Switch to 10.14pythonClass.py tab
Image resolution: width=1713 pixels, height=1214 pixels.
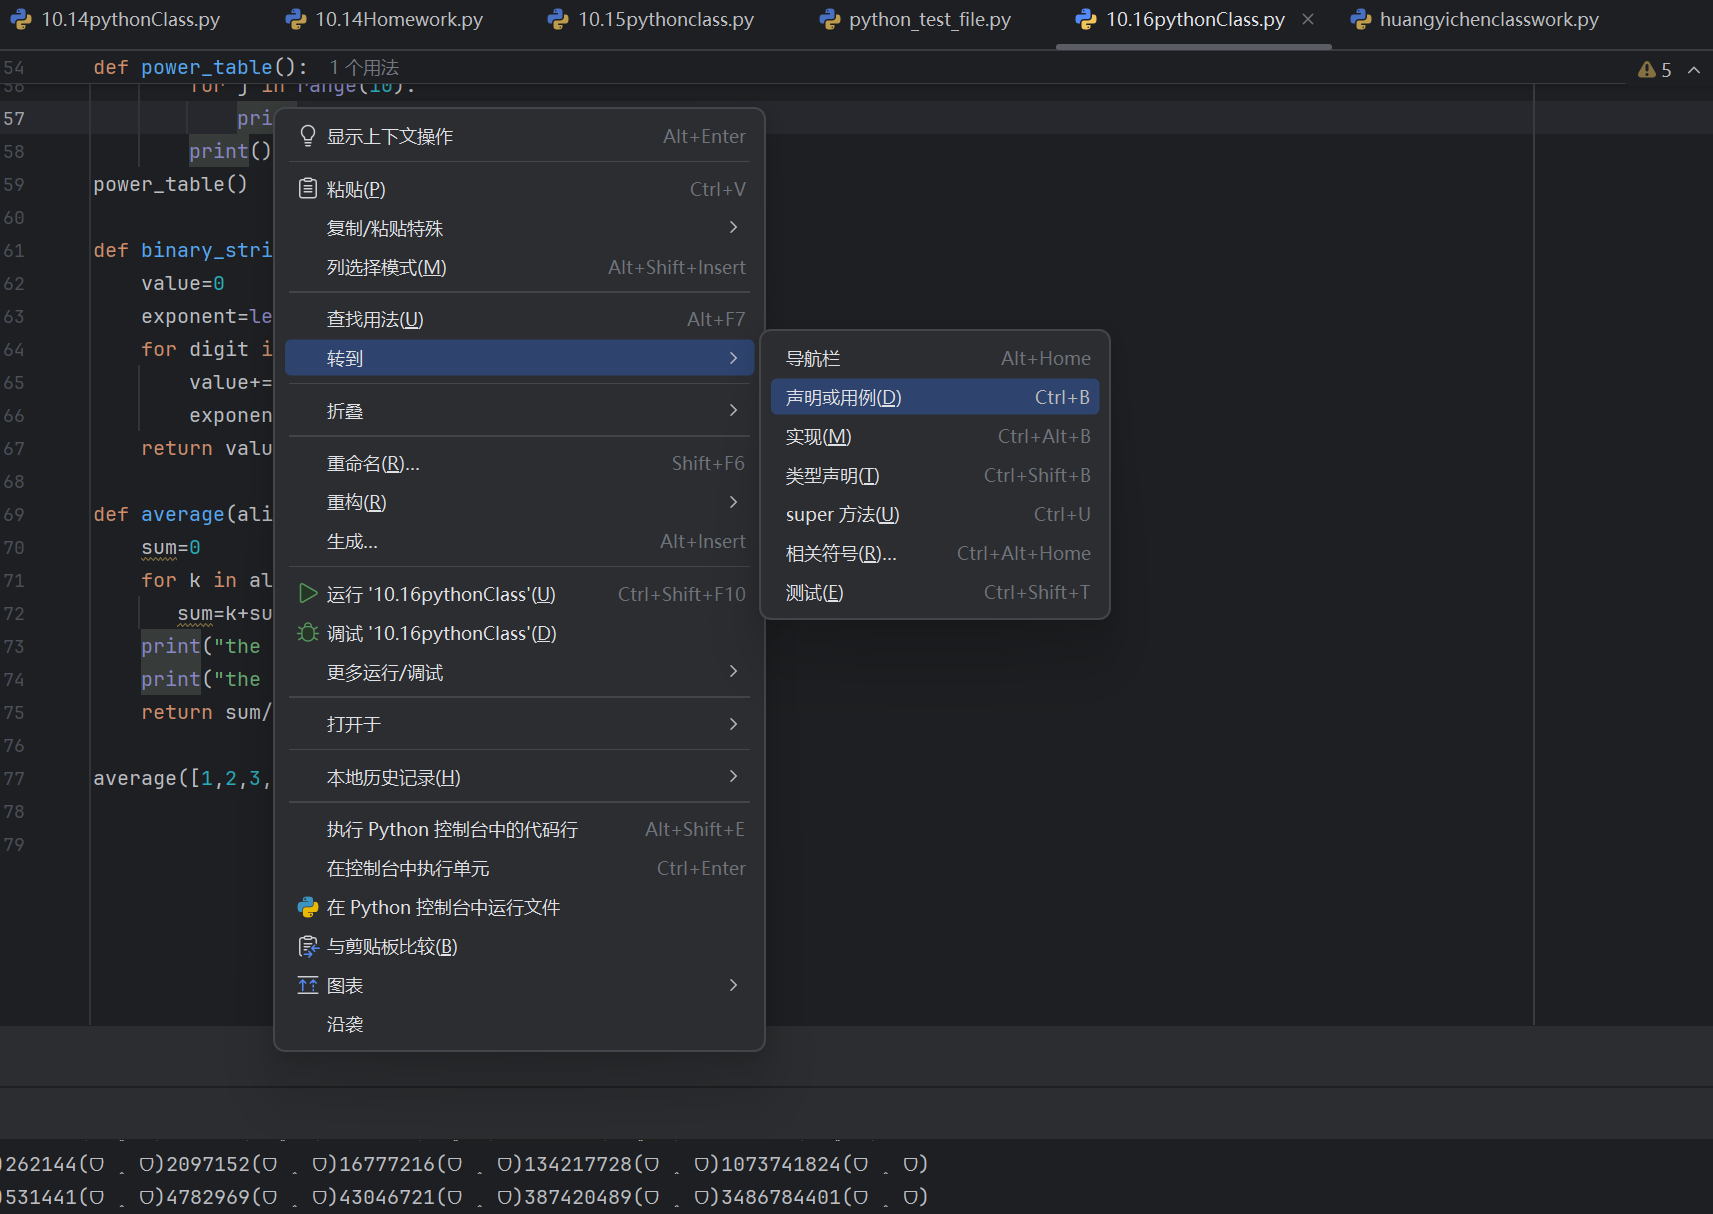[130, 19]
